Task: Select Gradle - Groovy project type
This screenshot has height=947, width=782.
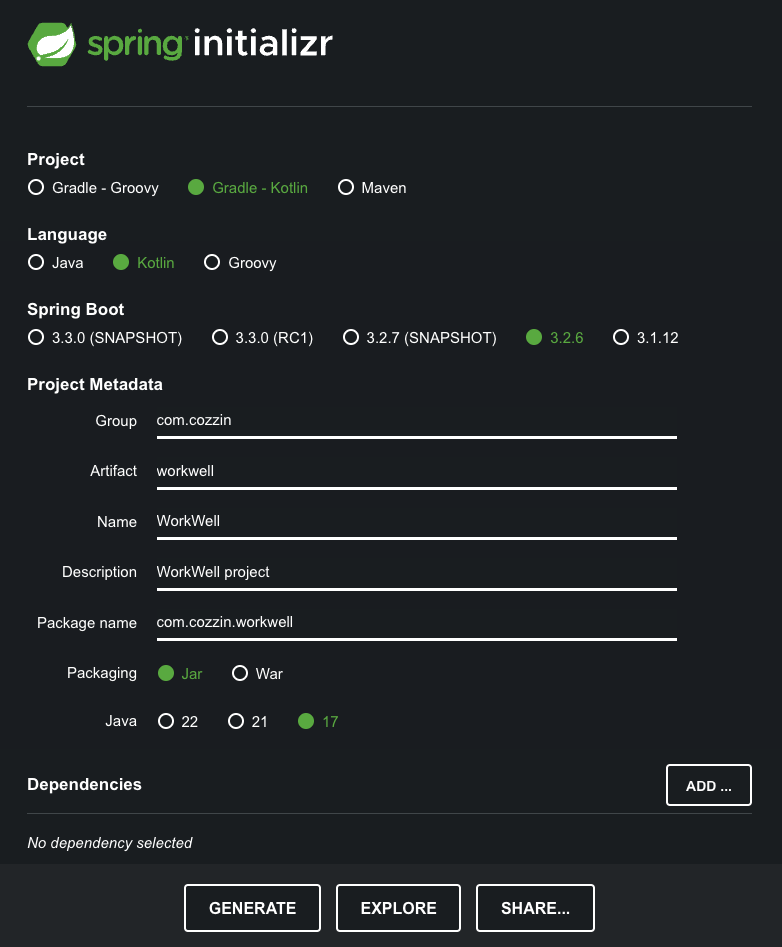Action: pos(94,188)
